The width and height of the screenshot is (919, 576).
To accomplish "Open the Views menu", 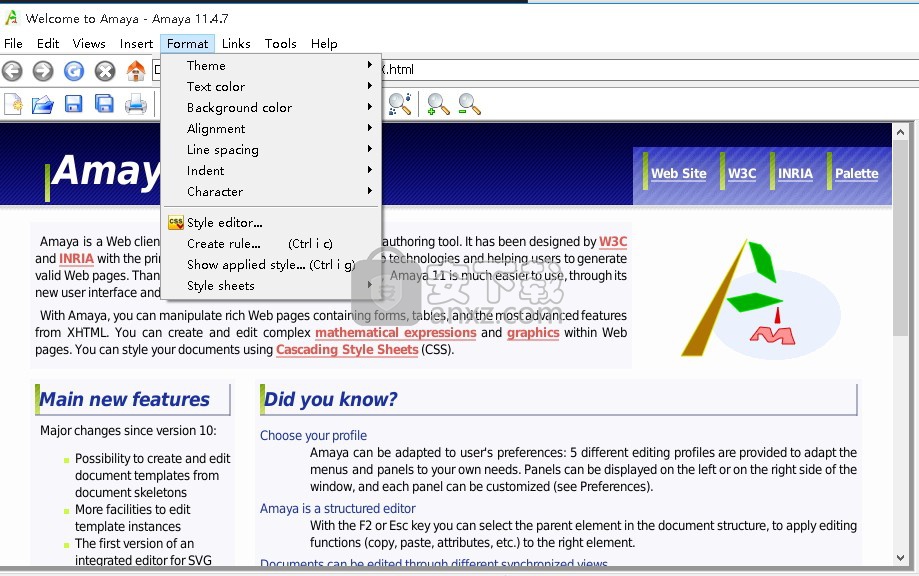I will (89, 43).
